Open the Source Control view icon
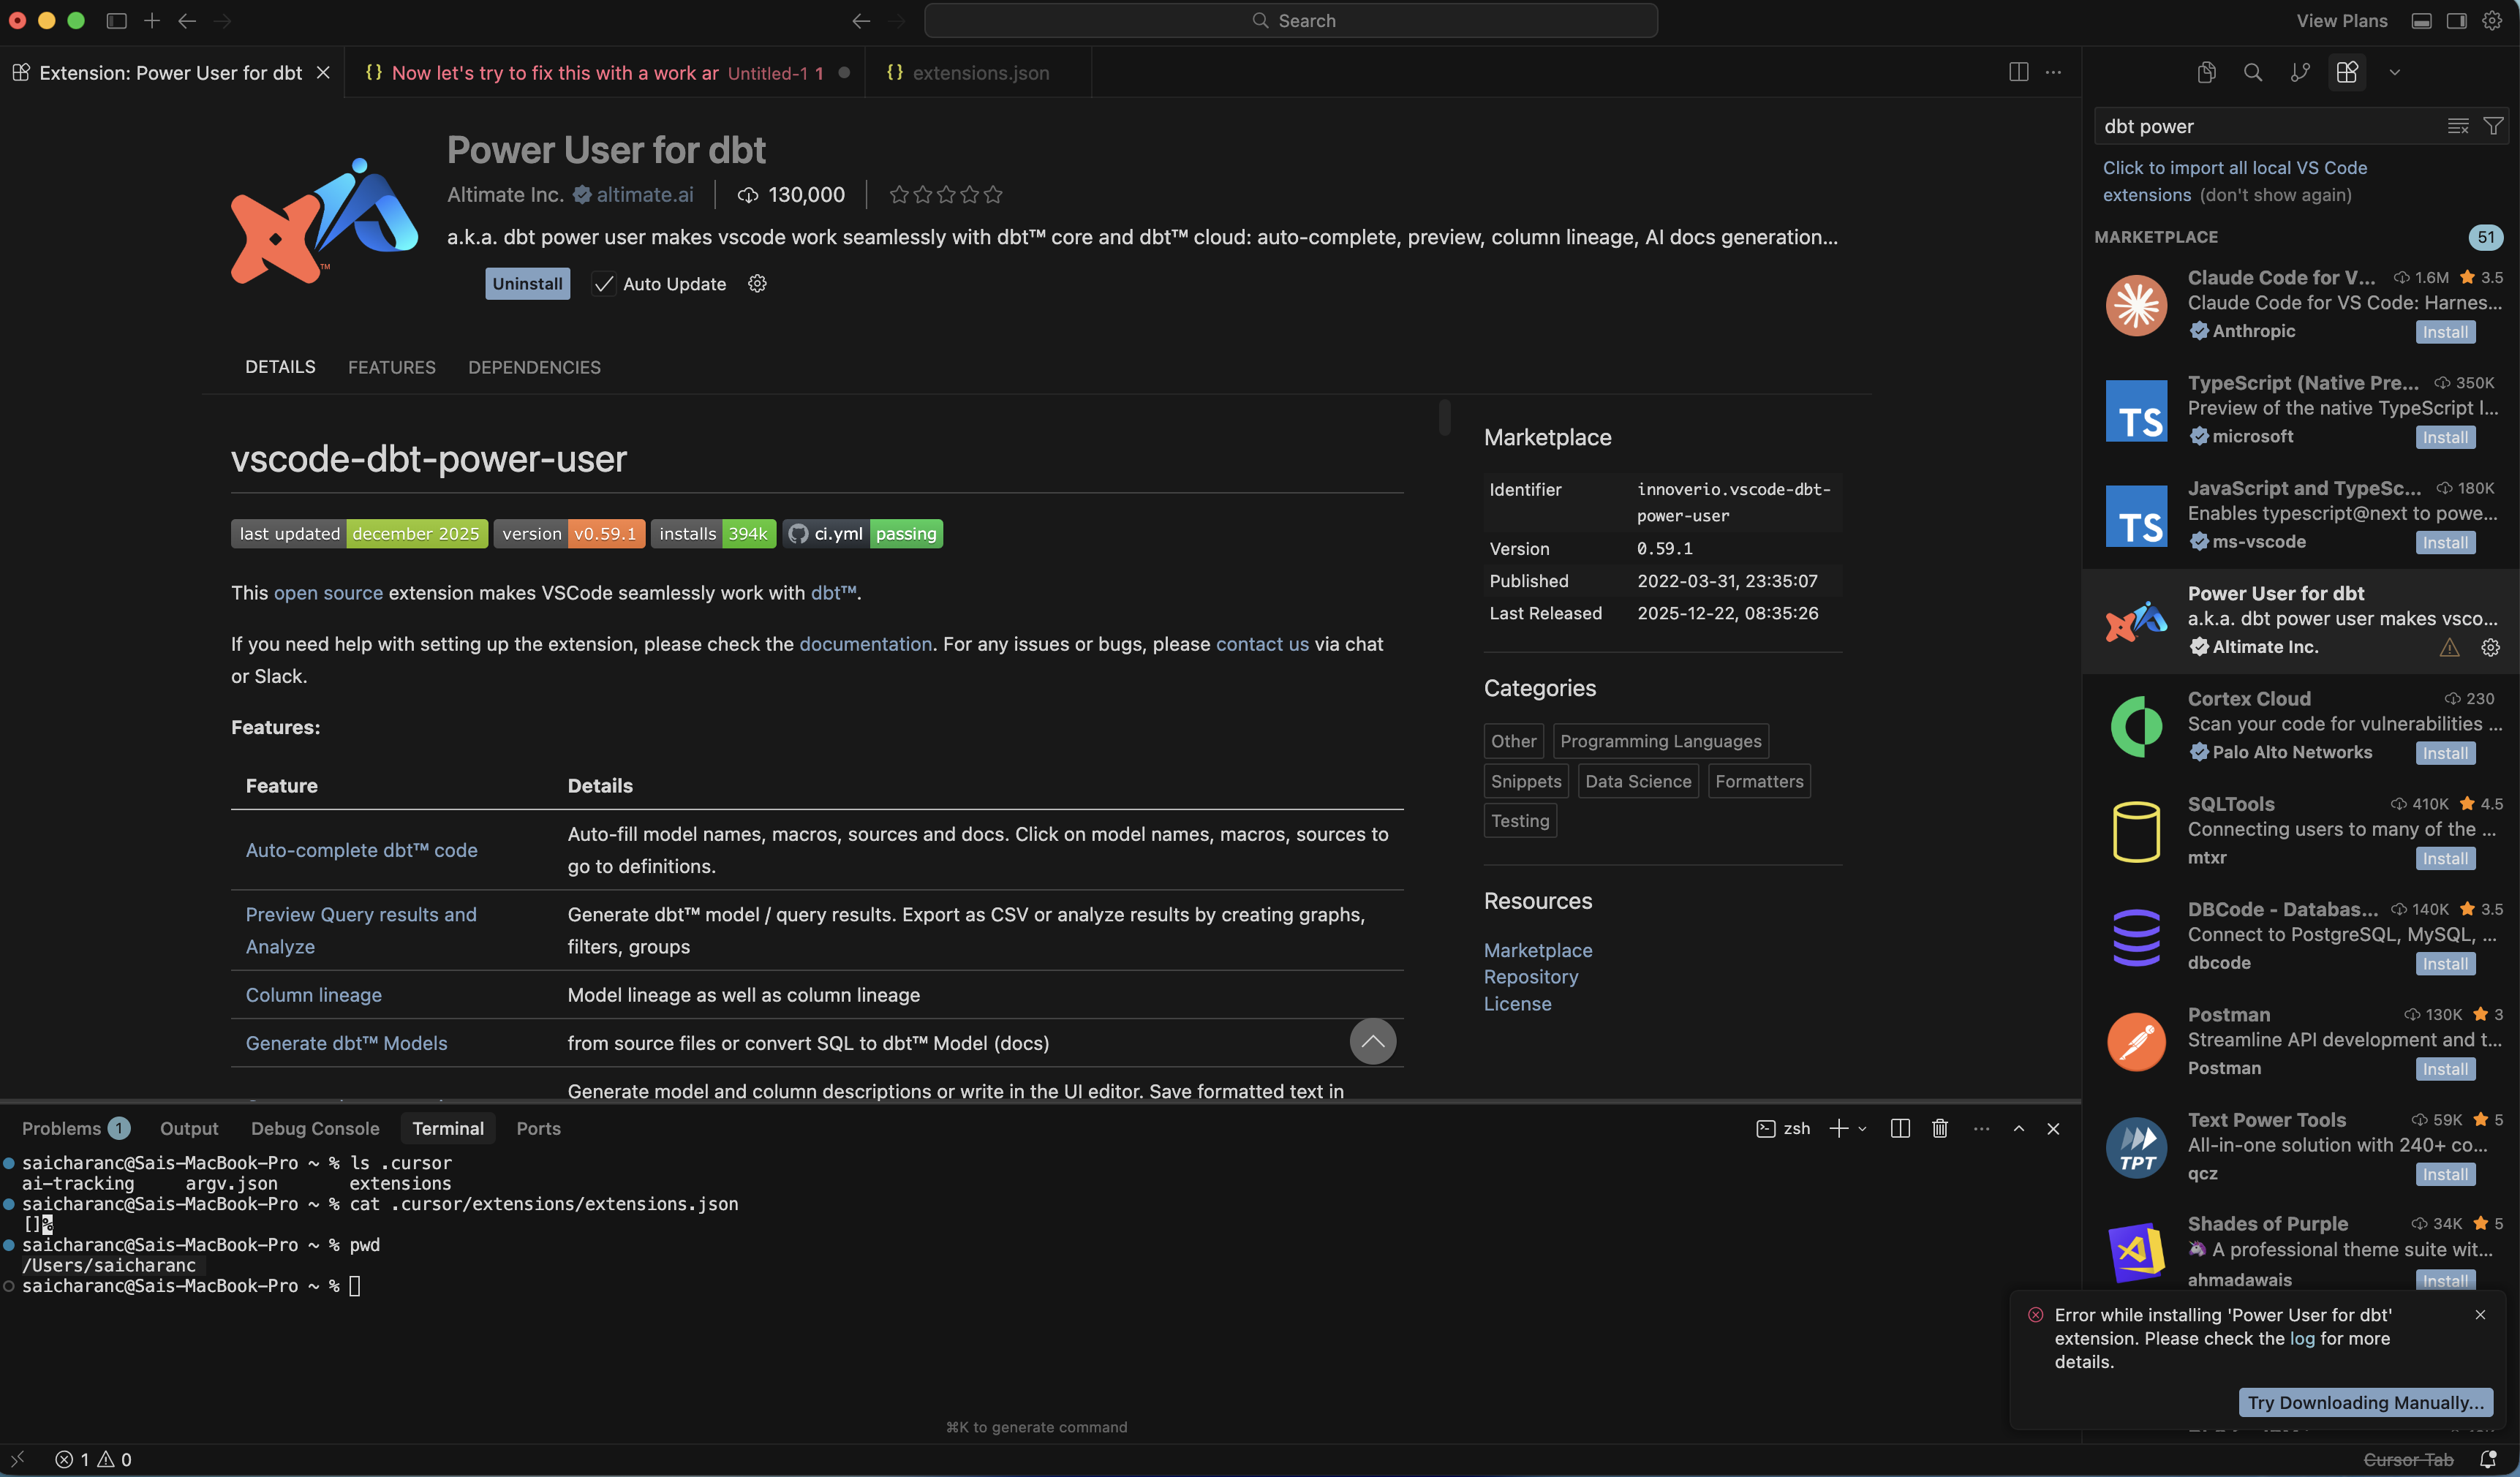The height and width of the screenshot is (1477, 2520). click(2299, 72)
